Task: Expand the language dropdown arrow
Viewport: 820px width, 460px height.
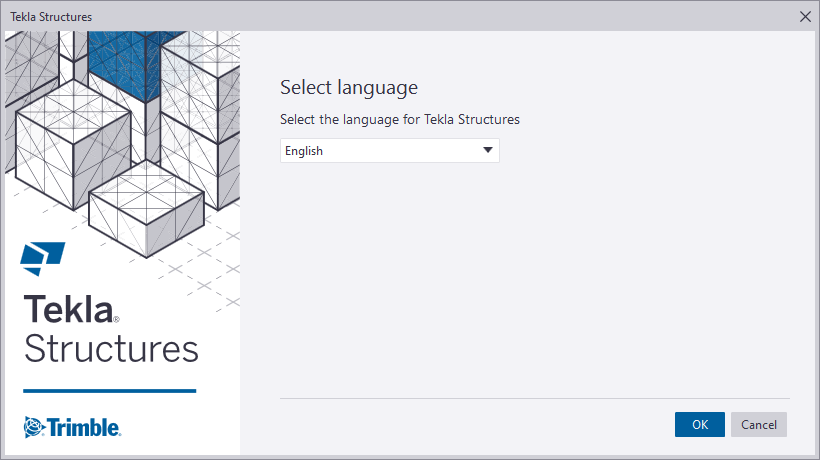Action: pos(488,150)
